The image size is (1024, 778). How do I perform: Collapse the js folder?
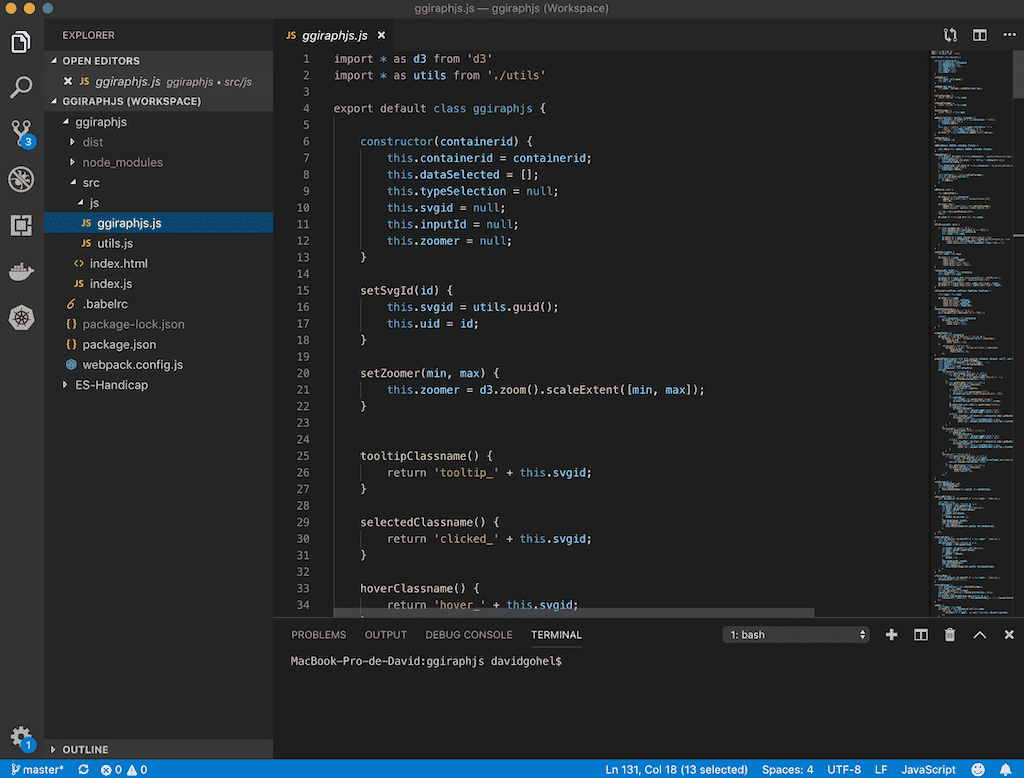tap(80, 203)
